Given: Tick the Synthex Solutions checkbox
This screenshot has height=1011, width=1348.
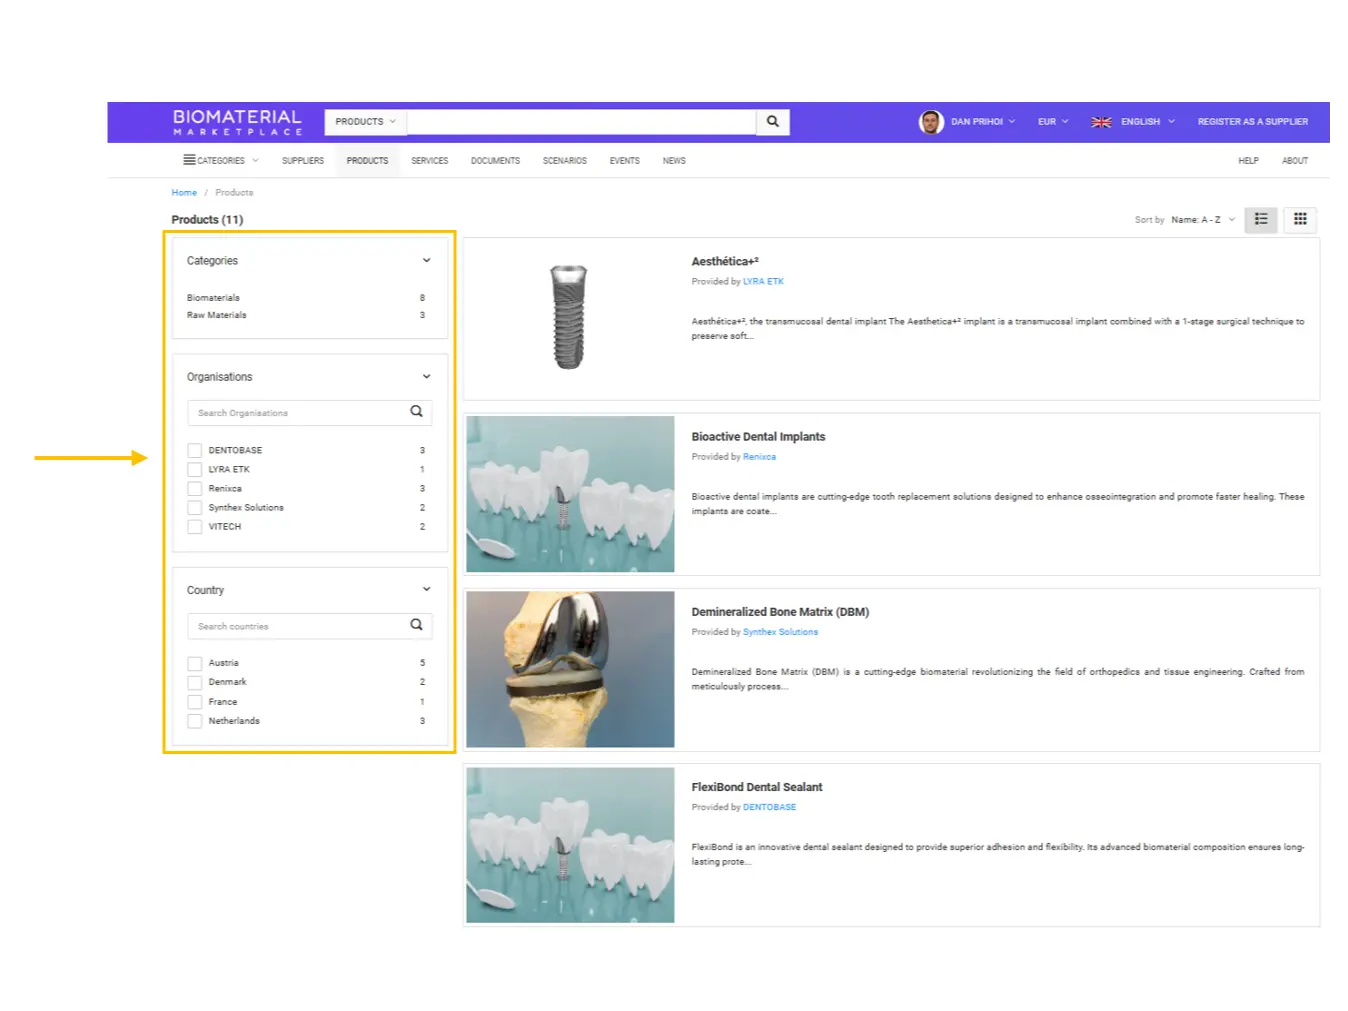Looking at the screenshot, I should [x=195, y=508].
